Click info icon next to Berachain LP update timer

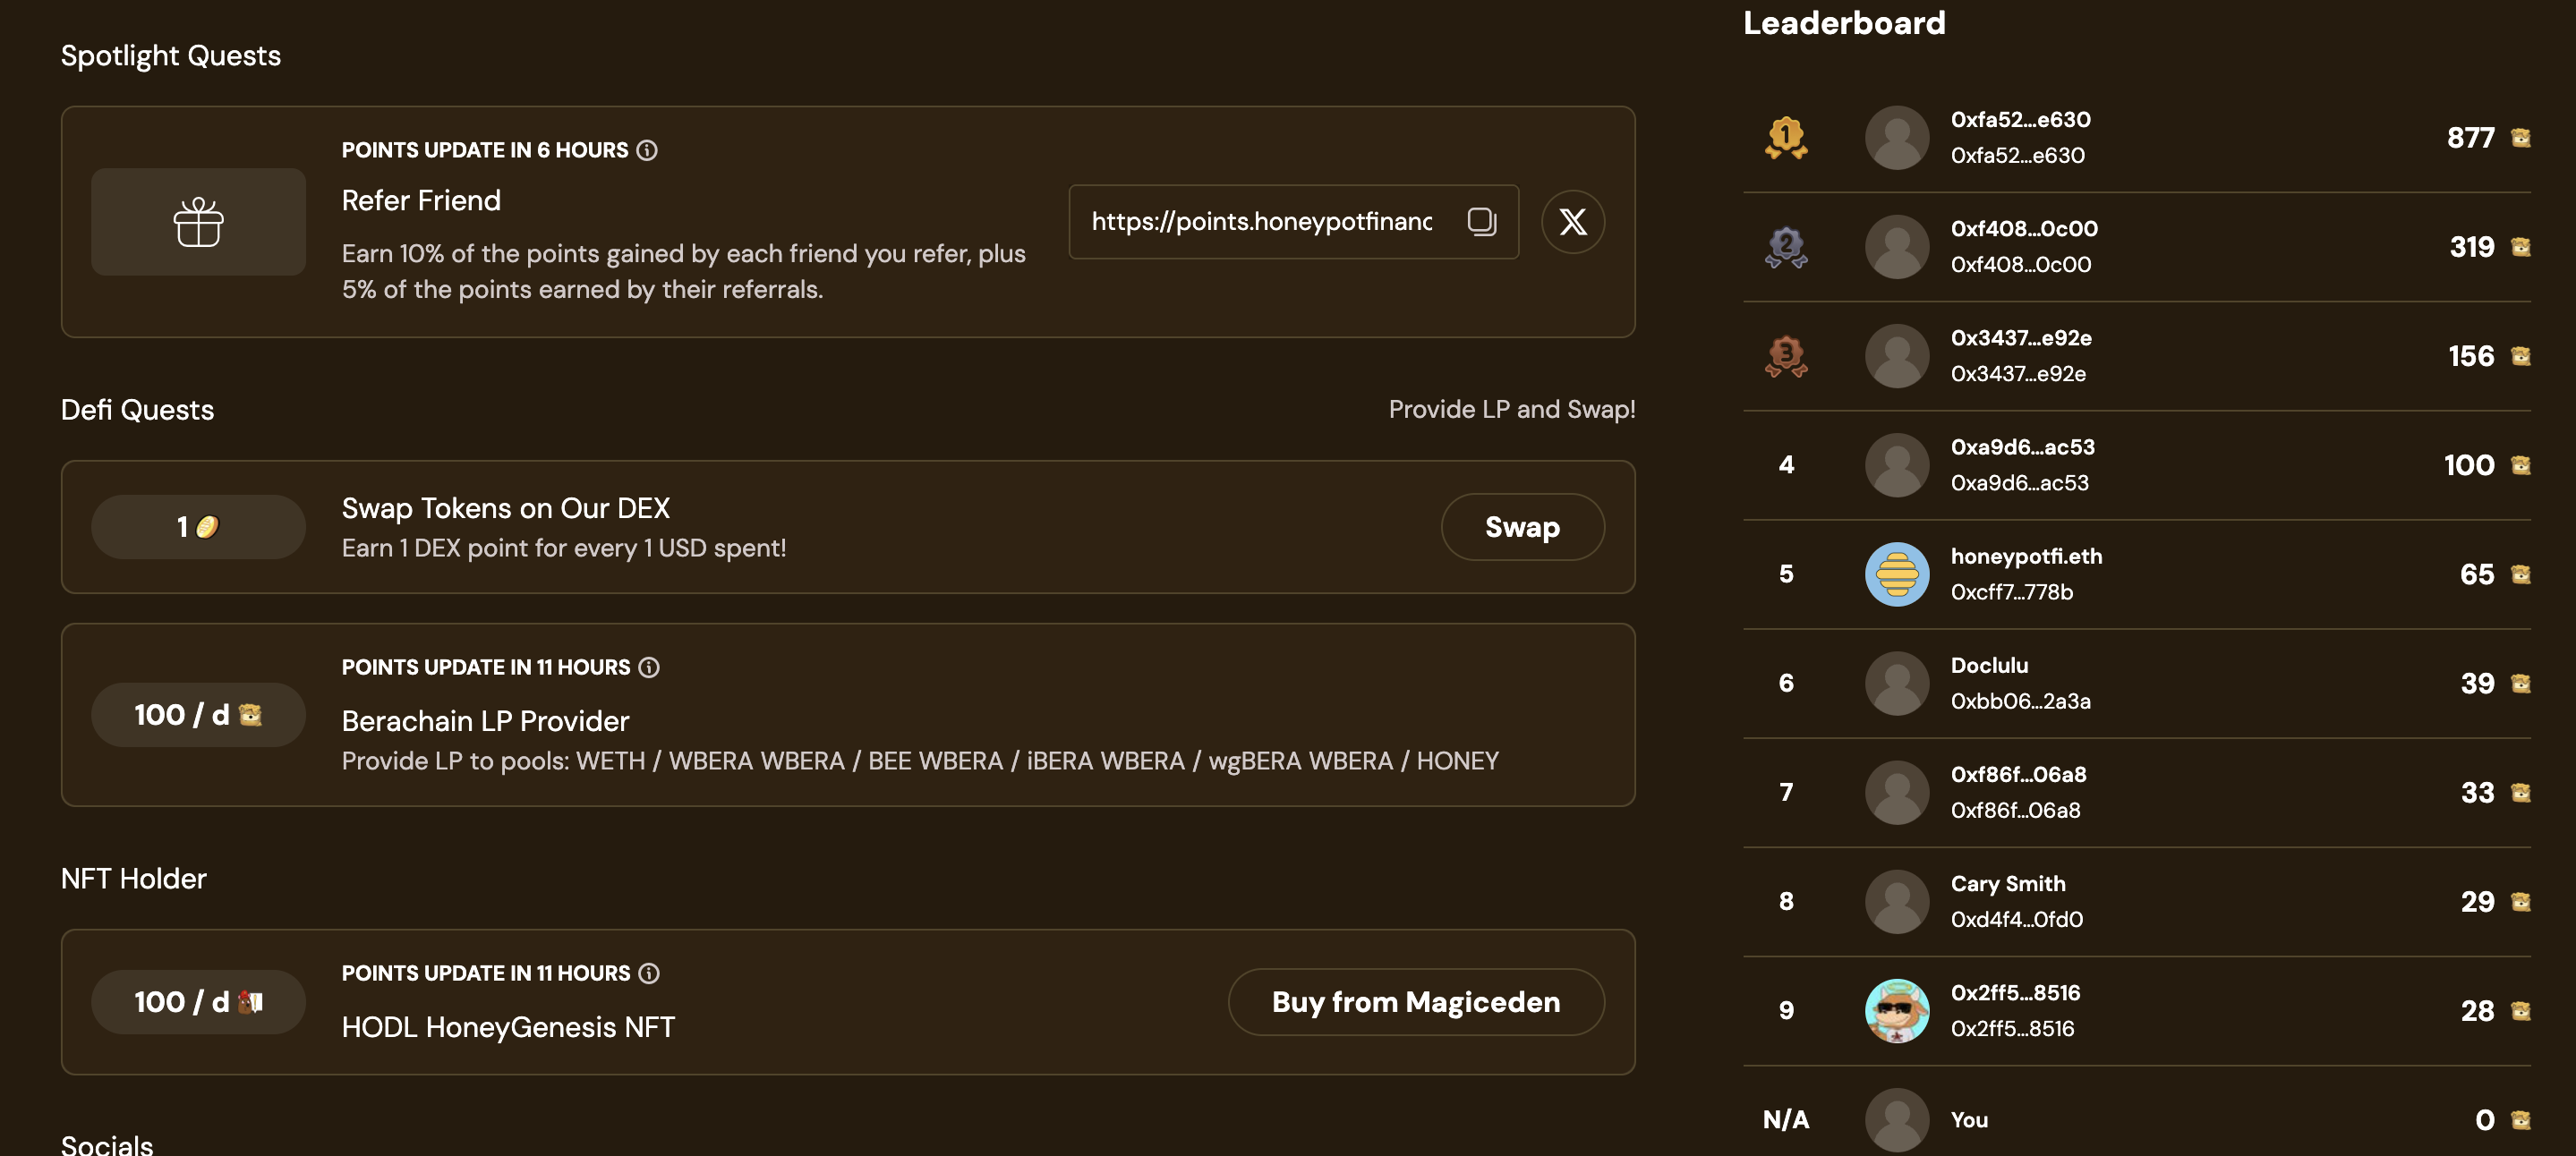pos(649,667)
